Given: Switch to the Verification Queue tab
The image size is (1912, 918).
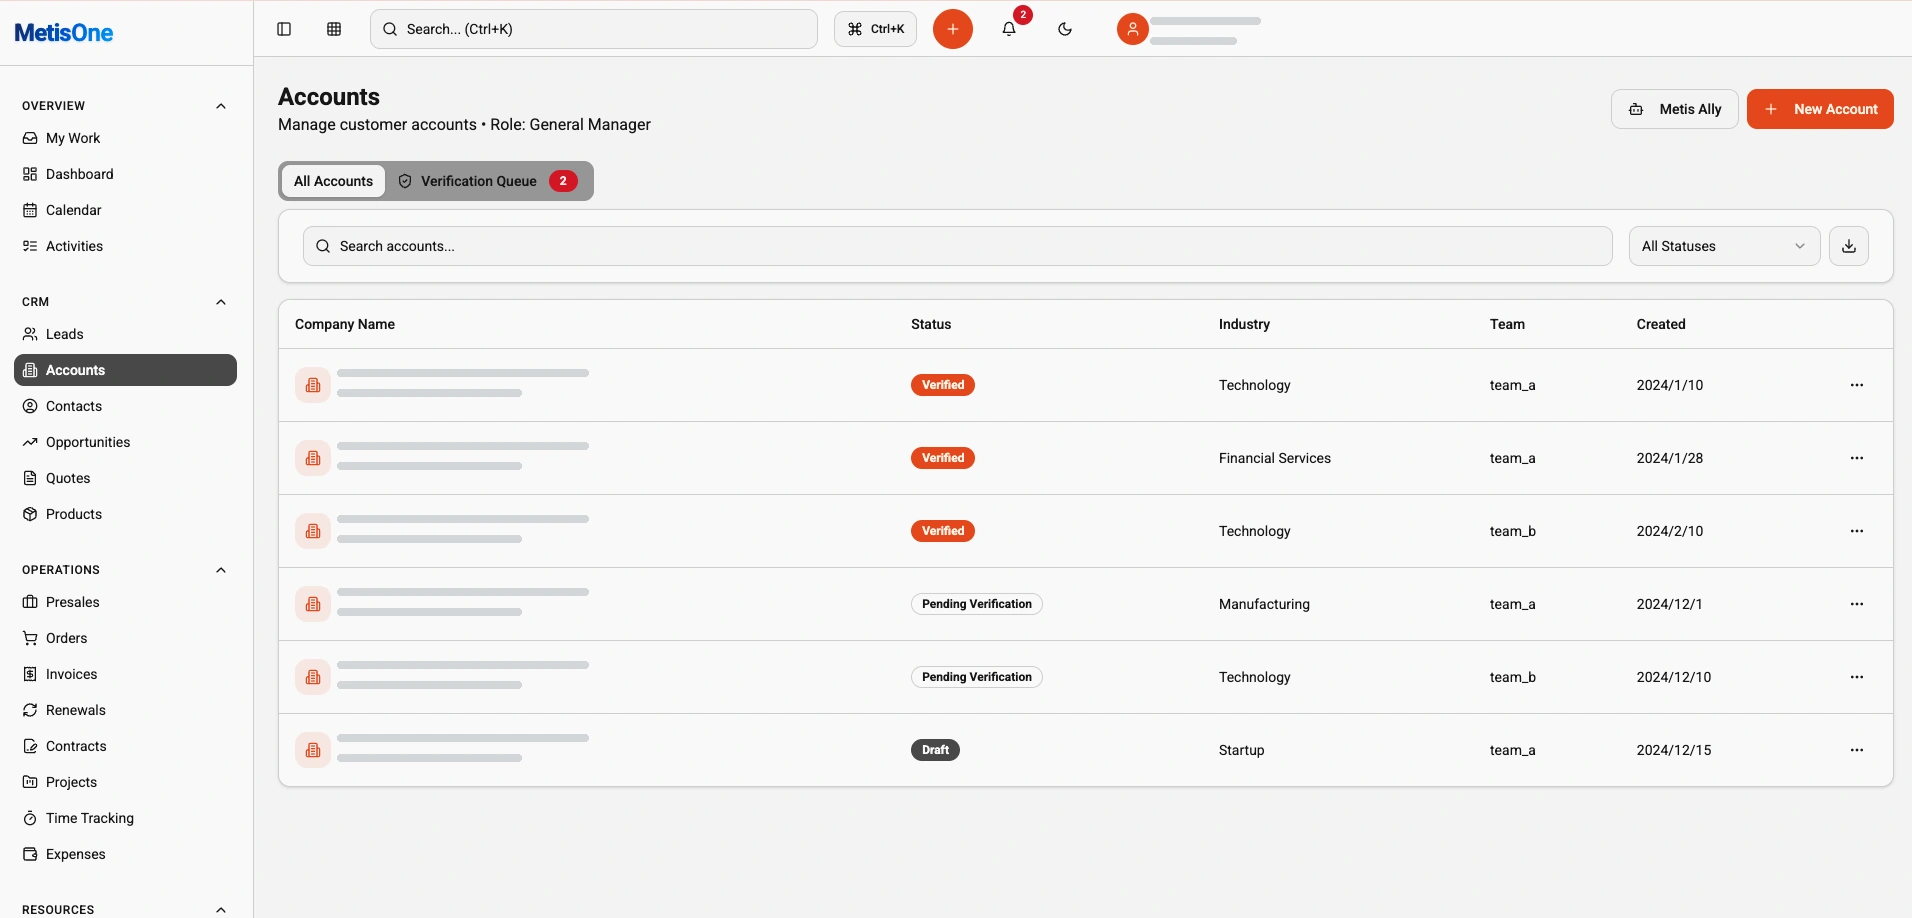Looking at the screenshot, I should [x=488, y=181].
